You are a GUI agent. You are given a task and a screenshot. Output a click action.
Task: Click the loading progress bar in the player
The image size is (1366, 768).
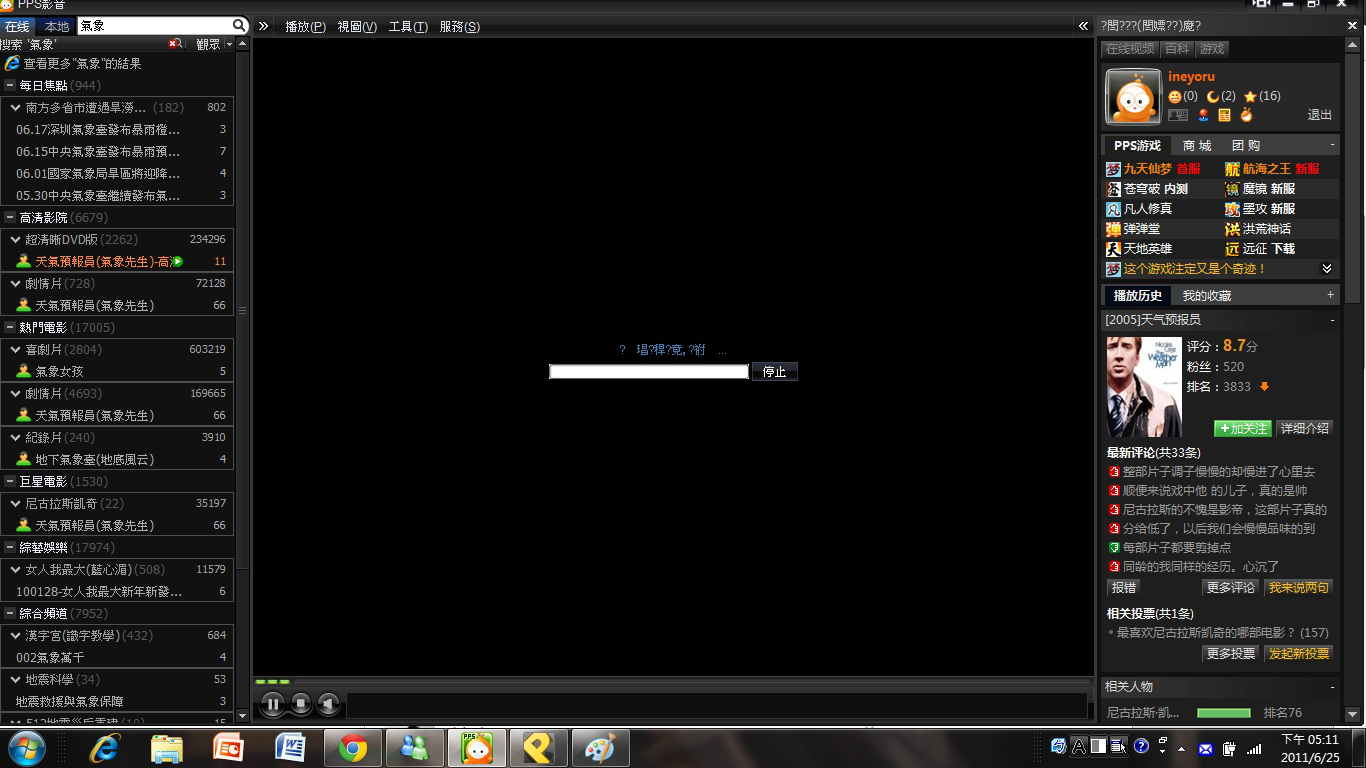coord(649,372)
